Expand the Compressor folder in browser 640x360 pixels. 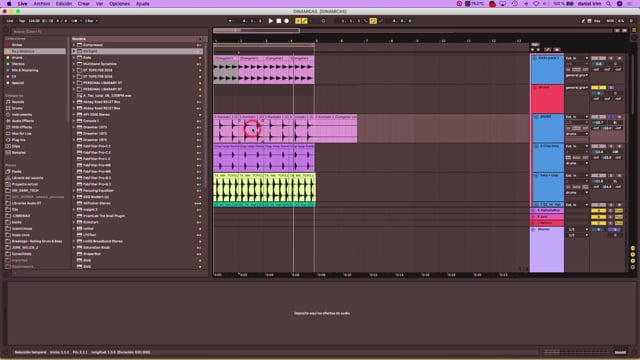coord(74,45)
